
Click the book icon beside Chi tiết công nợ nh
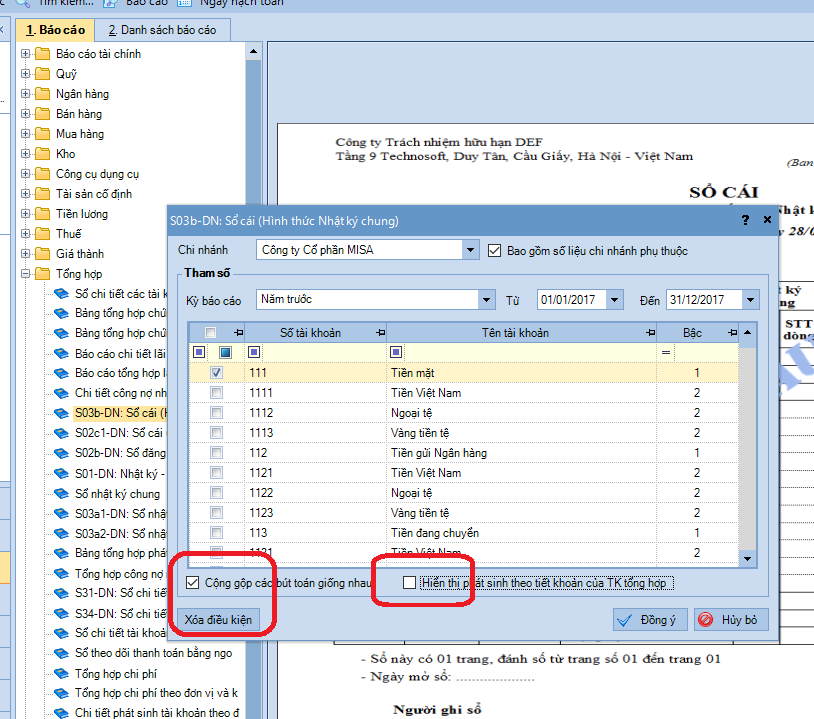click(61, 393)
